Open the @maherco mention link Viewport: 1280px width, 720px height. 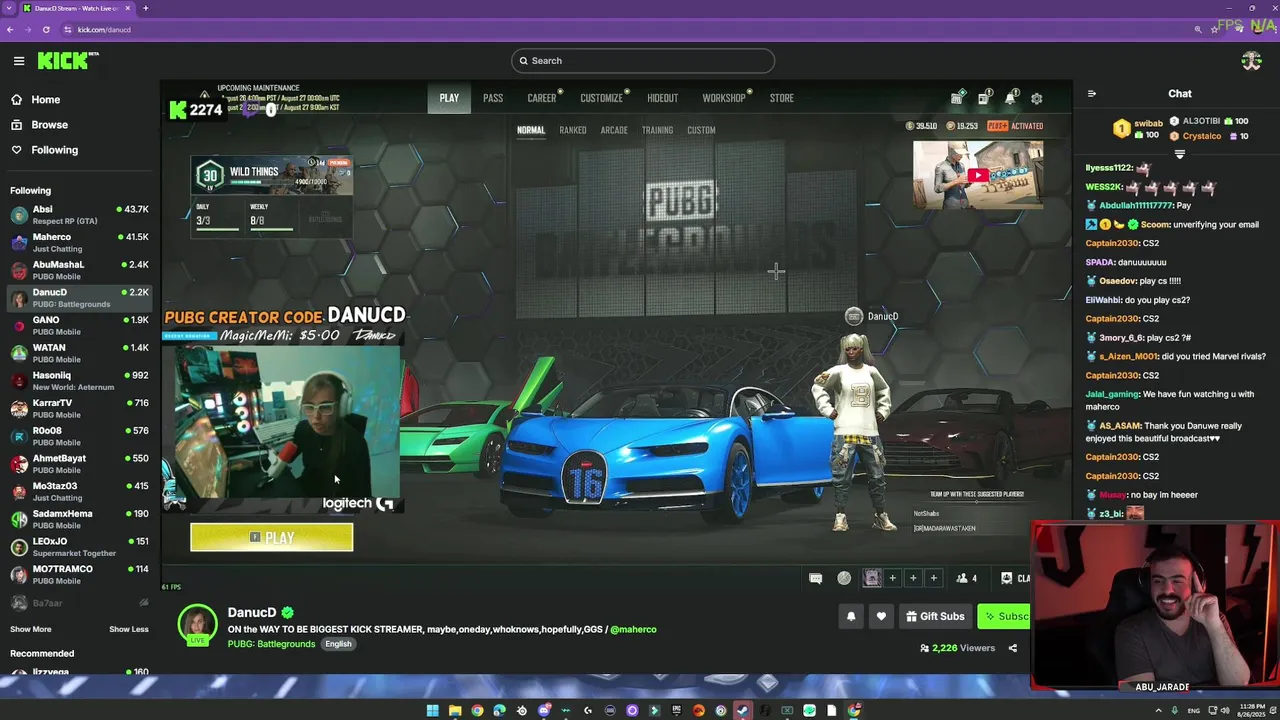pos(633,630)
